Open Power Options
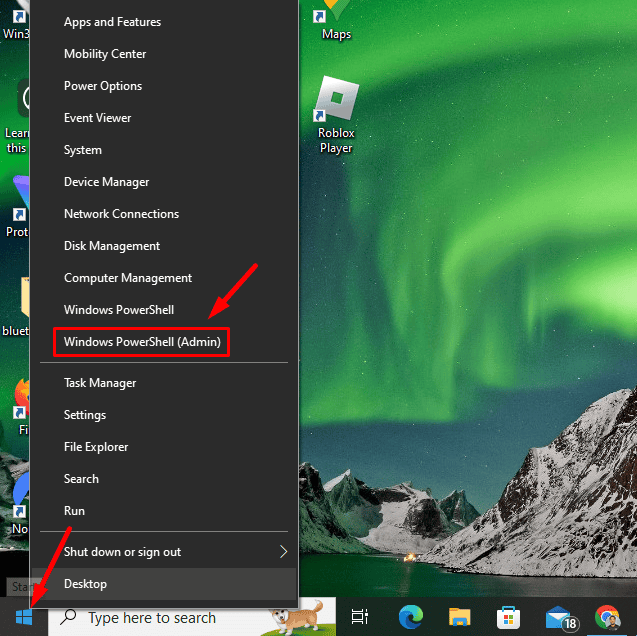 tap(164, 86)
